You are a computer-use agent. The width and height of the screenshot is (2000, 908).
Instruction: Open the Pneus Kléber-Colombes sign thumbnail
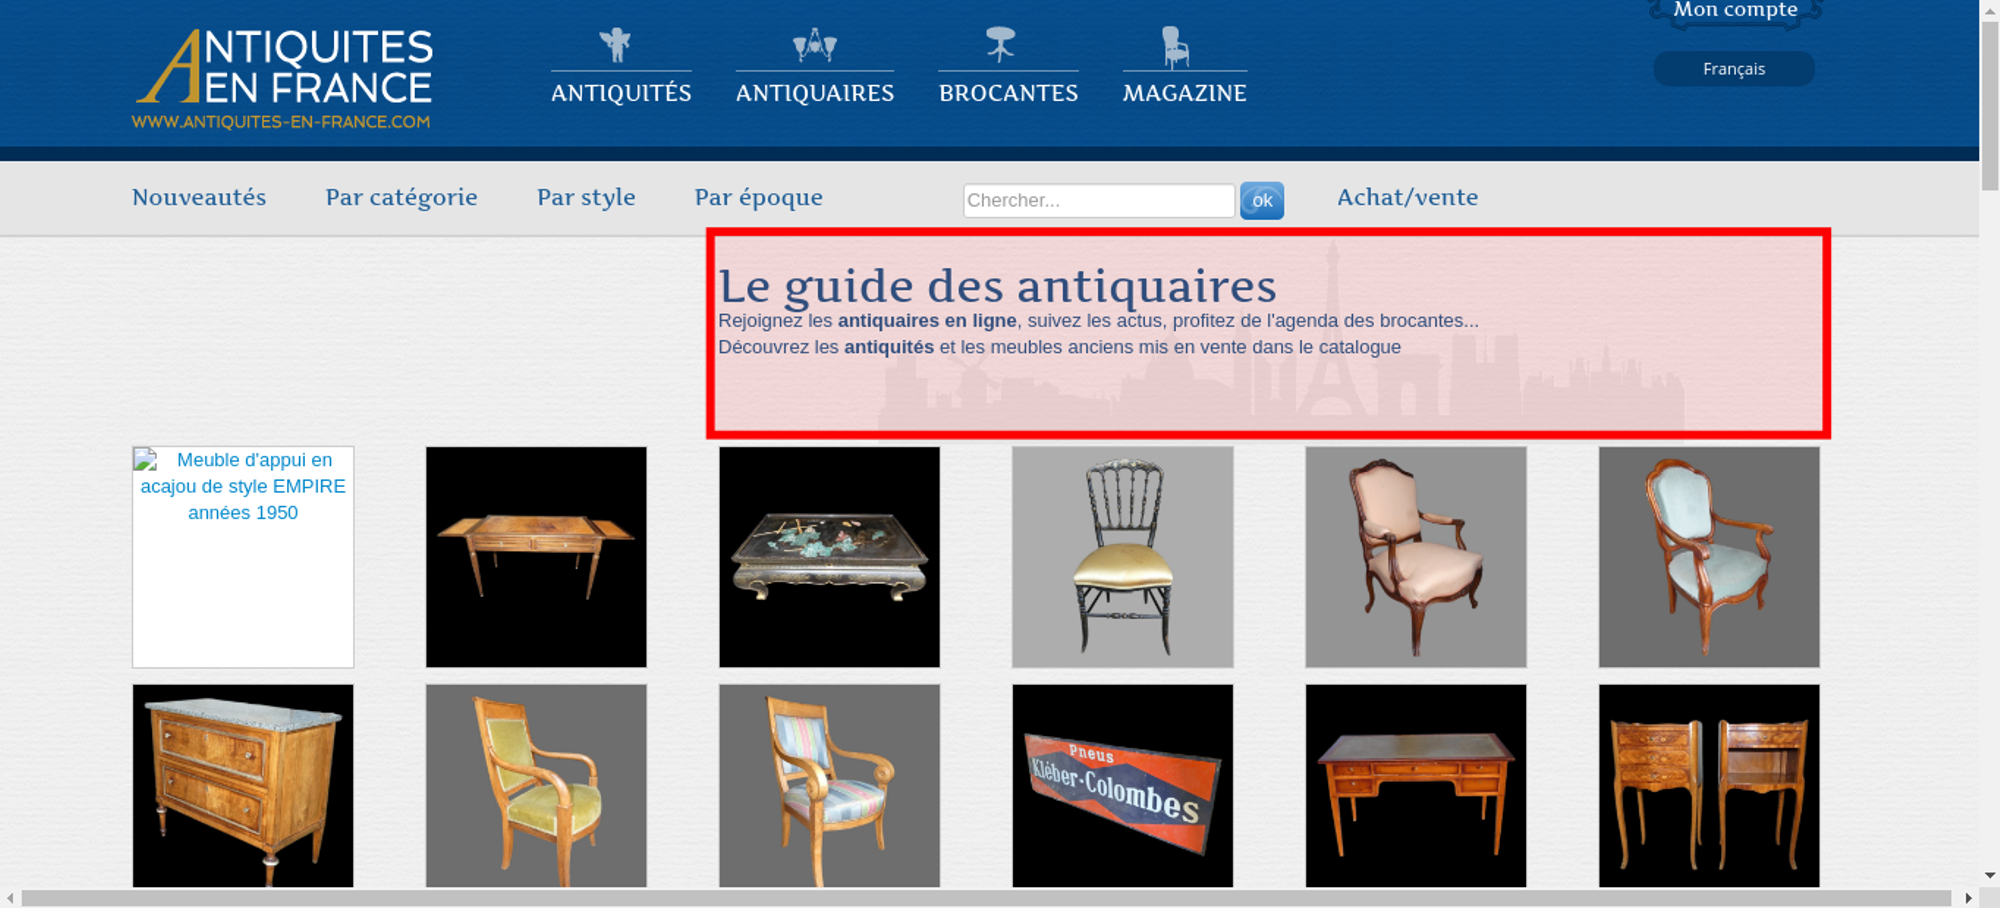(x=1122, y=785)
